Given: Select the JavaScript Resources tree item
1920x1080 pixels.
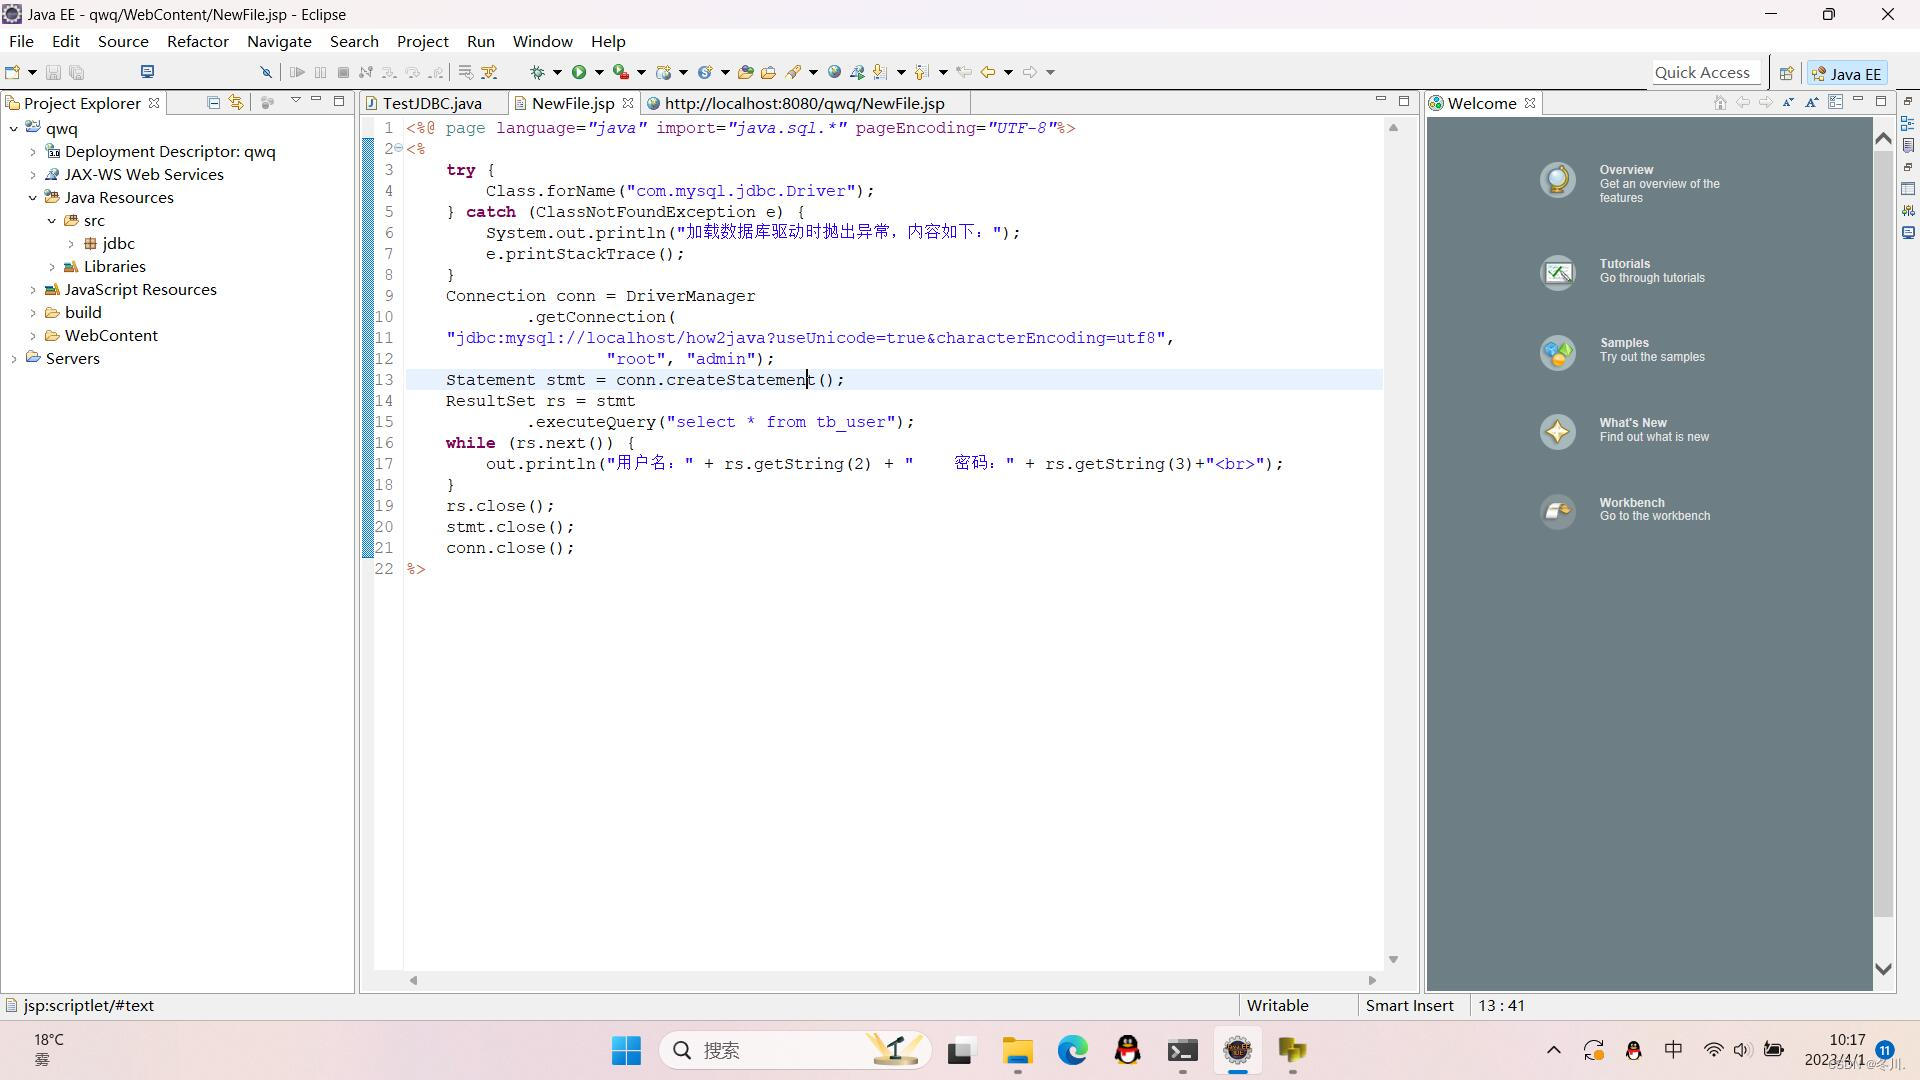Looking at the screenshot, I should [x=140, y=290].
